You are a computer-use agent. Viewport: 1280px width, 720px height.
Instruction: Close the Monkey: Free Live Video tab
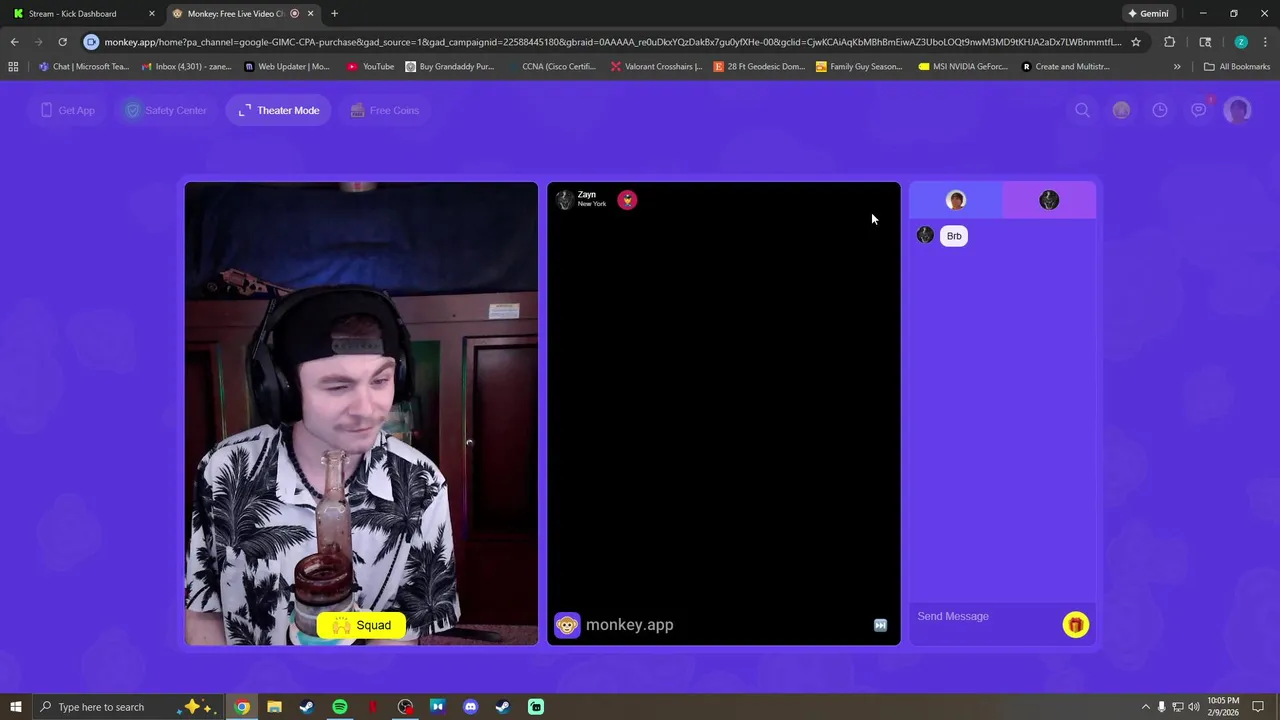pyautogui.click(x=310, y=13)
